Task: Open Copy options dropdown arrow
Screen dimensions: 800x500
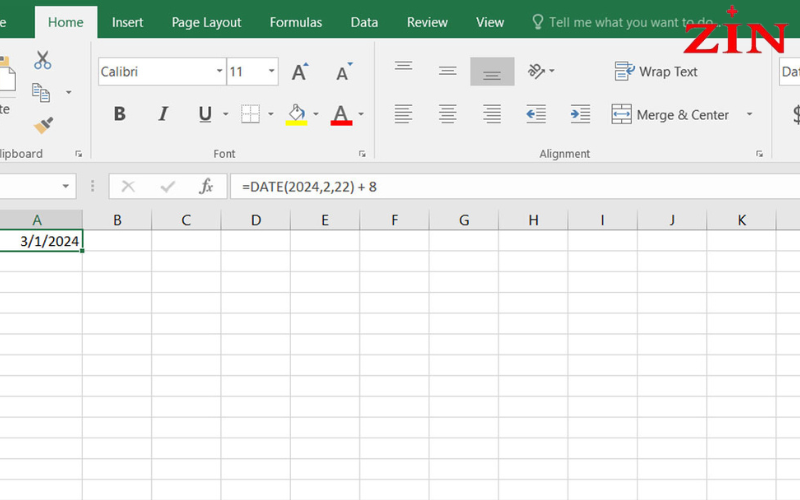Action: pos(68,92)
